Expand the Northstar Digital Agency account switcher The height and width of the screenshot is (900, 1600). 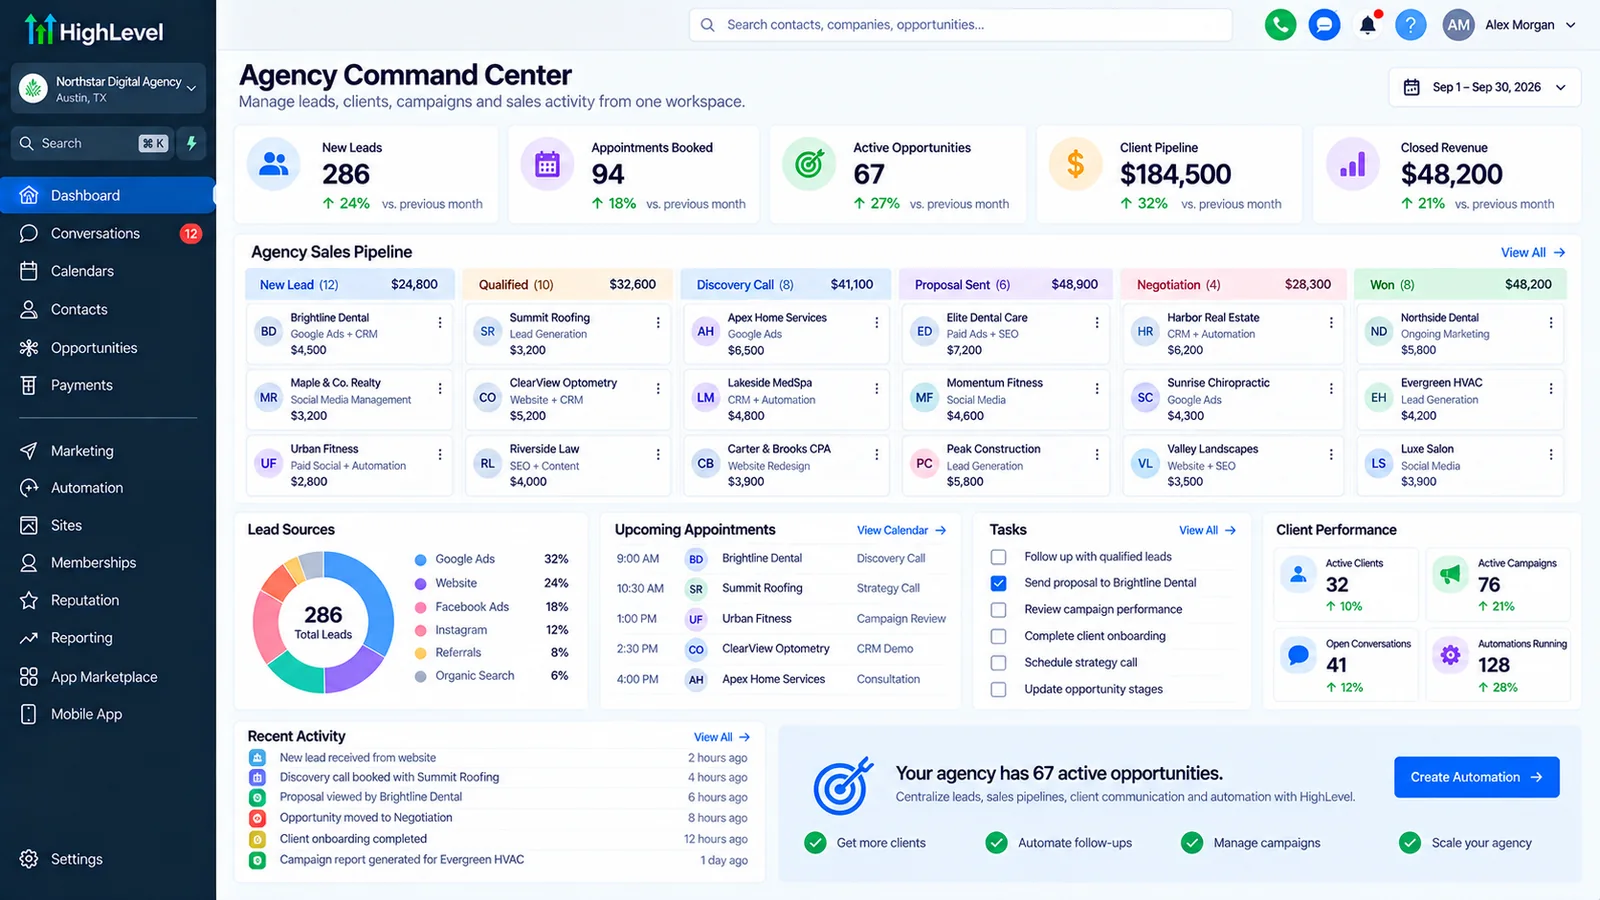pyautogui.click(x=108, y=89)
